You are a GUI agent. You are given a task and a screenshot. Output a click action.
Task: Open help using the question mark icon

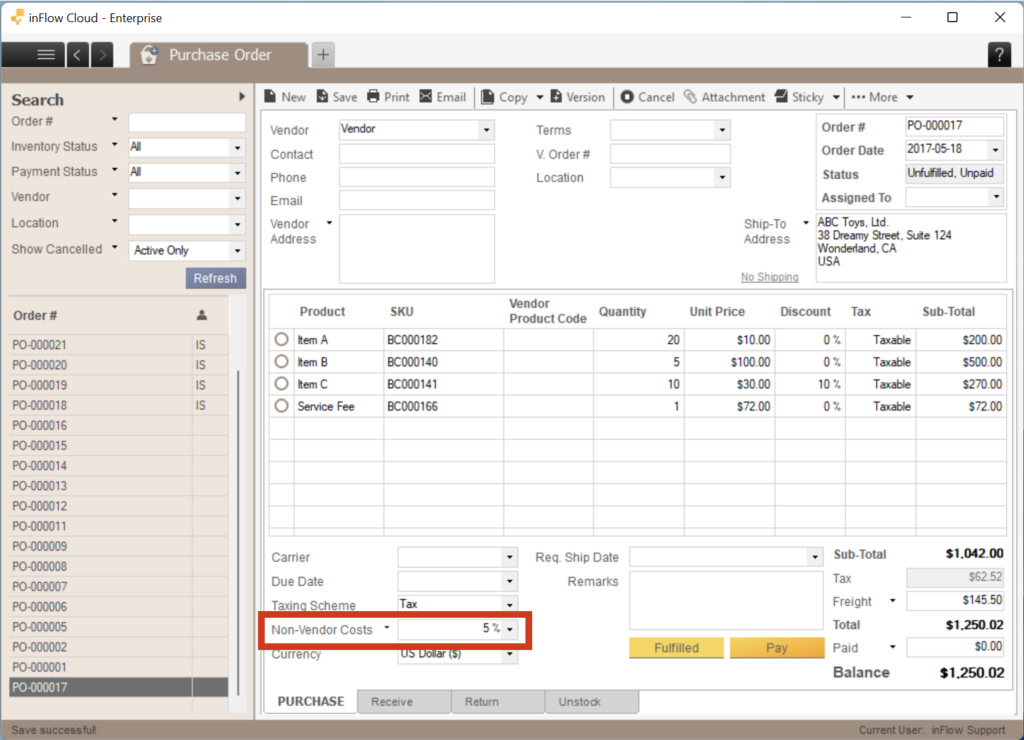click(x=999, y=55)
